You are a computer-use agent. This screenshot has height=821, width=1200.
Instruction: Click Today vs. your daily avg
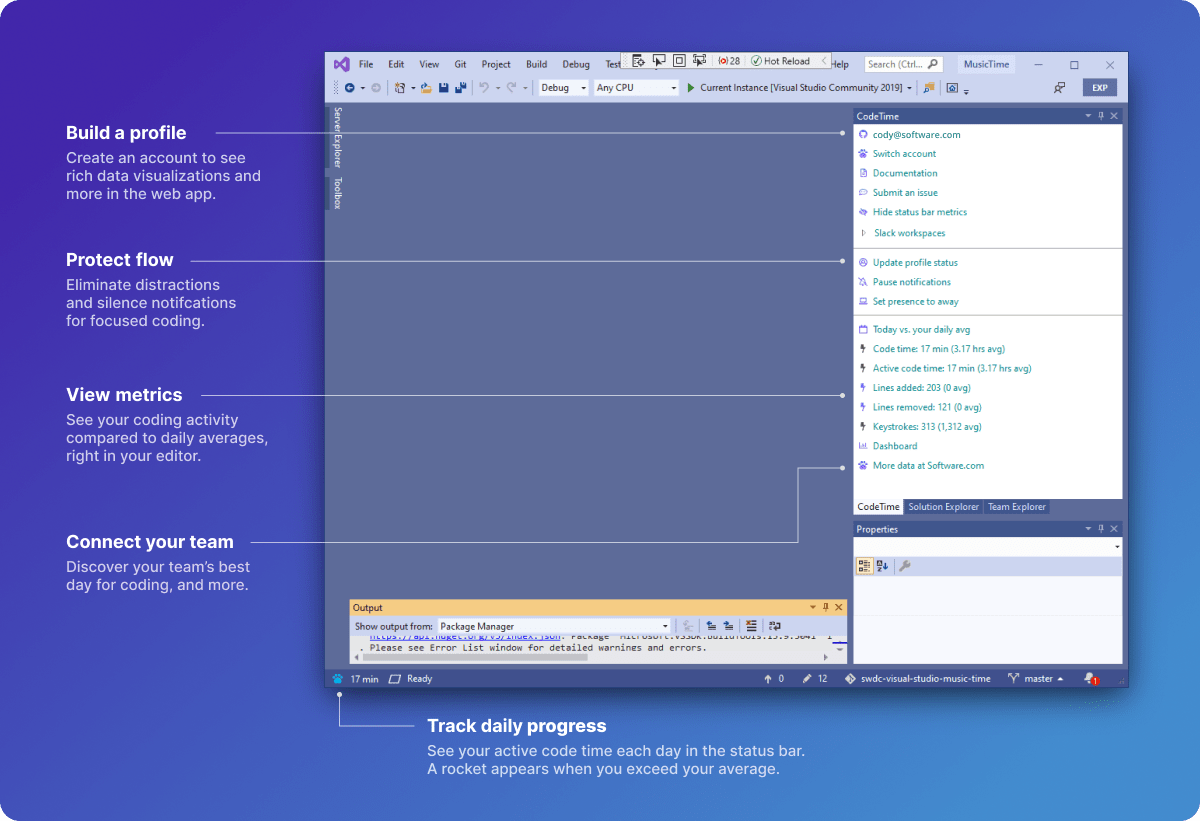(921, 329)
